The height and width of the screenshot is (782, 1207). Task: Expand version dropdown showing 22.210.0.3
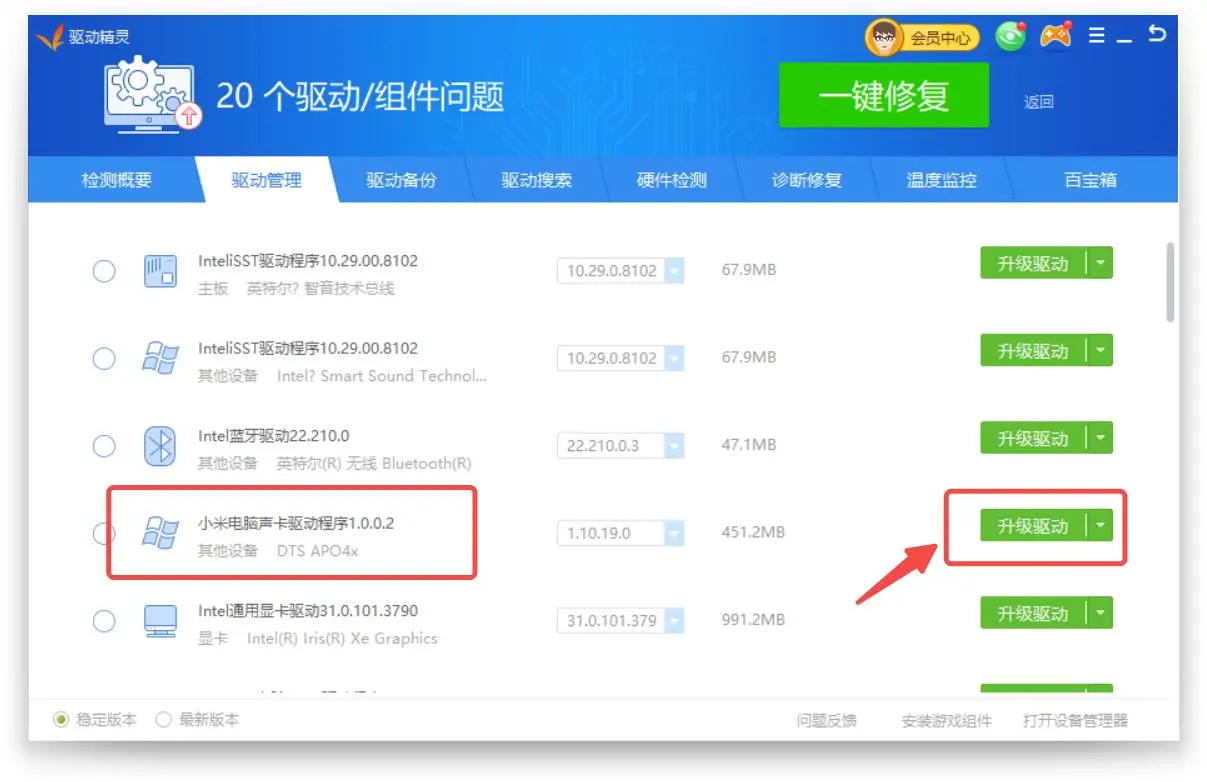point(674,446)
